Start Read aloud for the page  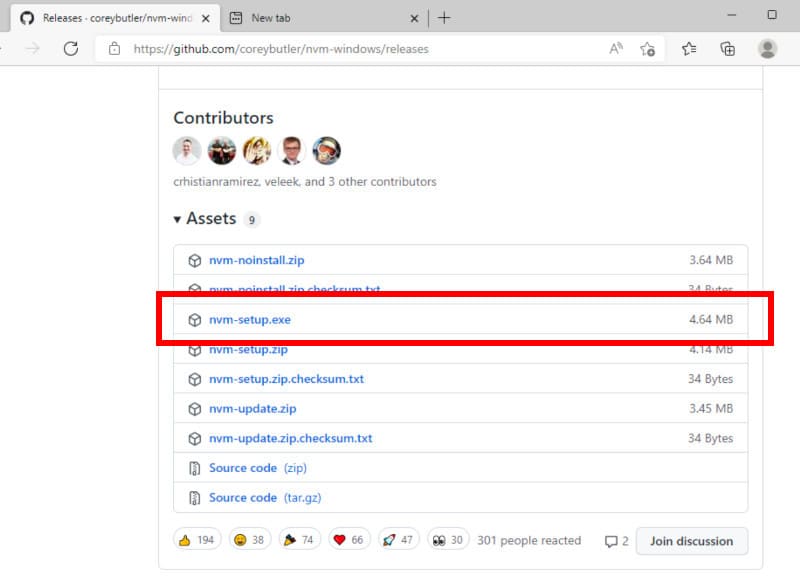pos(616,47)
